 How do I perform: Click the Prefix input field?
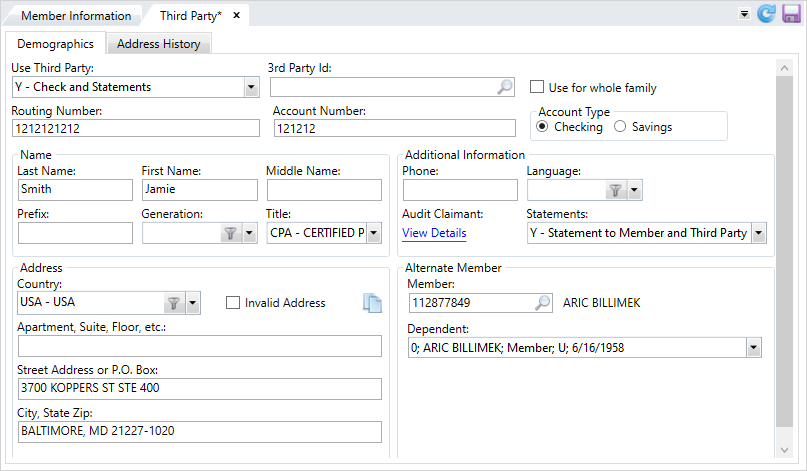coord(75,233)
